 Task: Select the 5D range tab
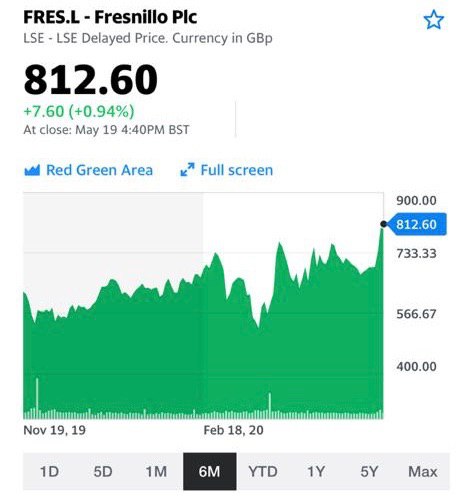pyautogui.click(x=103, y=472)
